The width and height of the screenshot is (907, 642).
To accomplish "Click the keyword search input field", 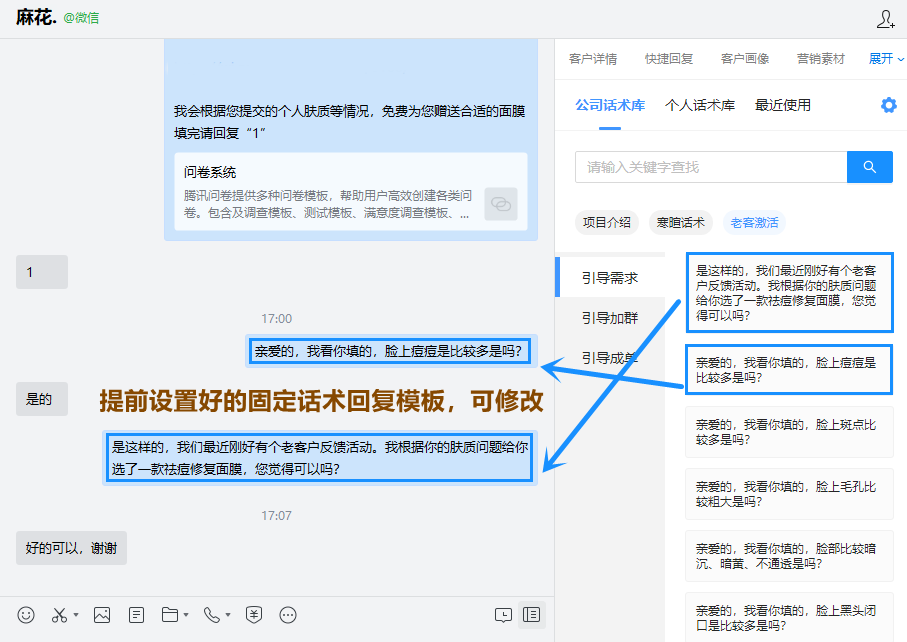I will (710, 167).
